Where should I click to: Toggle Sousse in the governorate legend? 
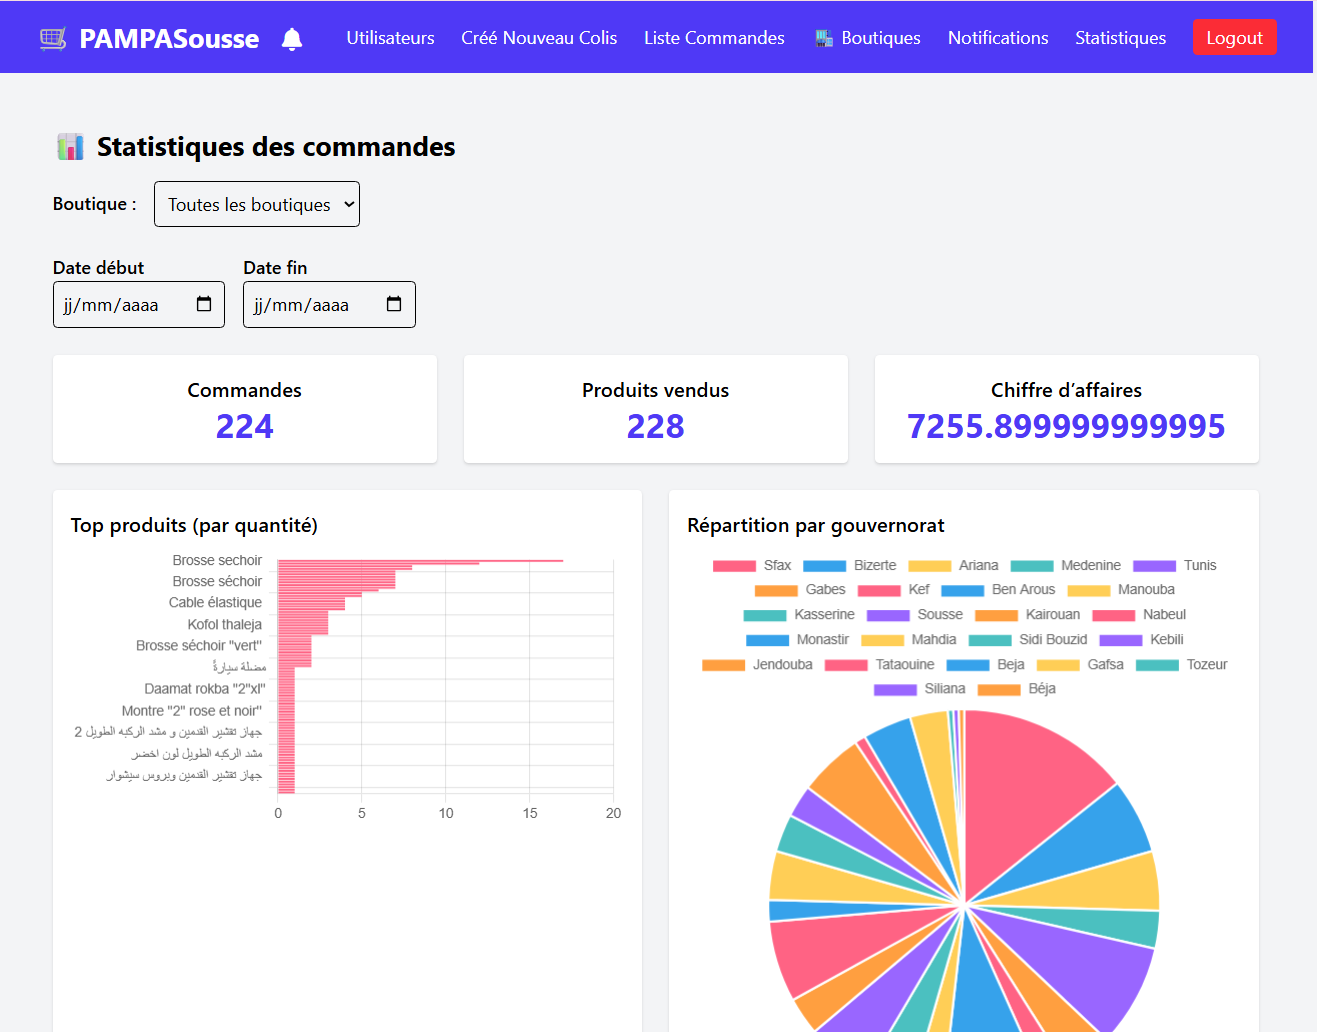click(915, 615)
